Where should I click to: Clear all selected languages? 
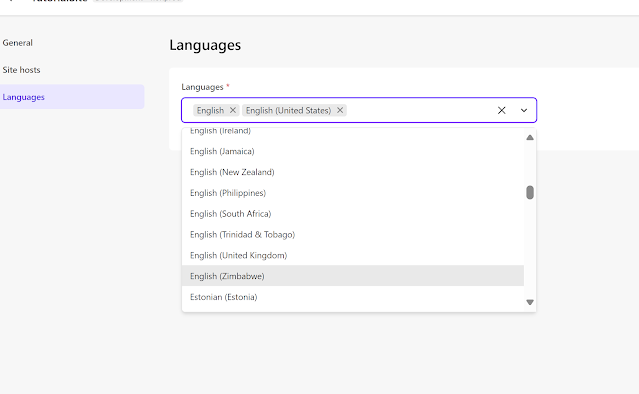click(x=502, y=110)
